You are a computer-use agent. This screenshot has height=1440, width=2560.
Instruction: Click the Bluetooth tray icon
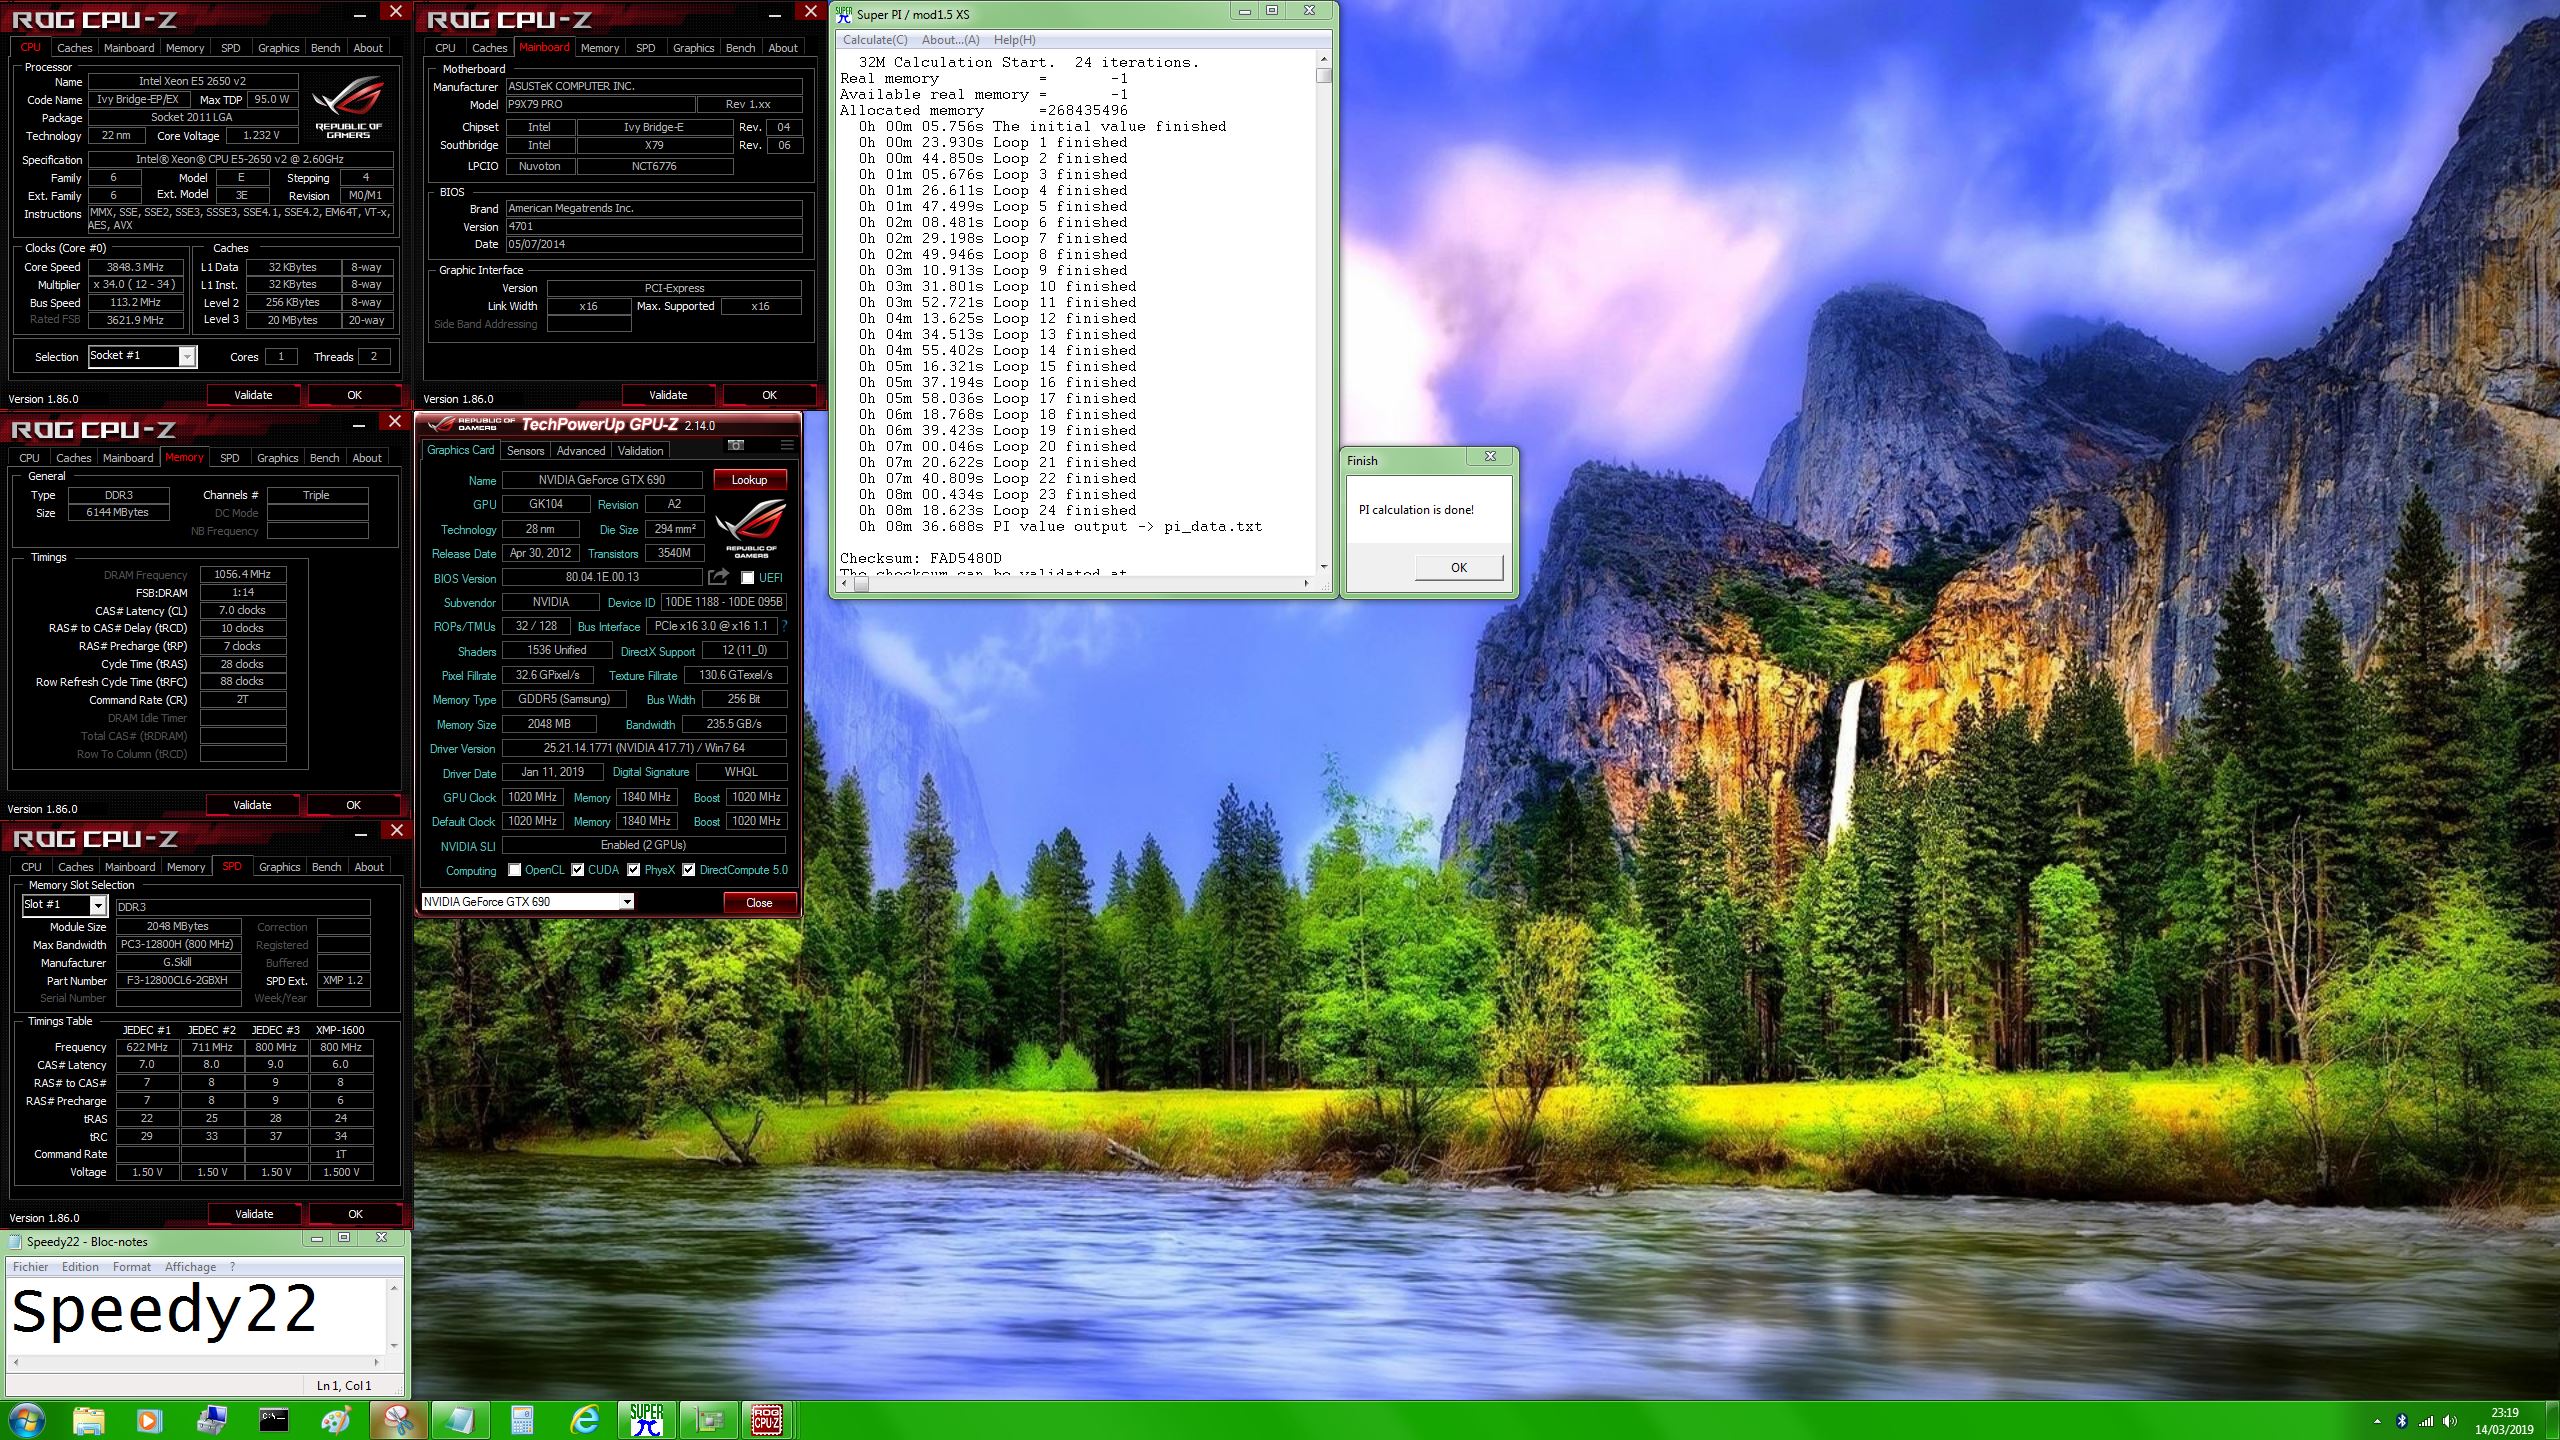click(2401, 1421)
